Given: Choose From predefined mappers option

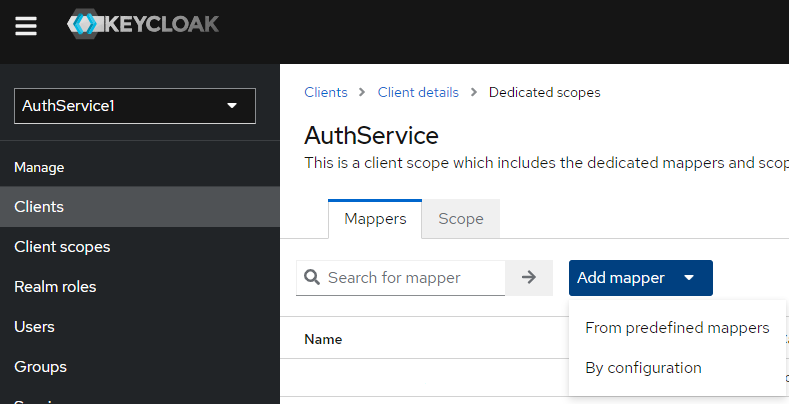Looking at the screenshot, I should (677, 328).
